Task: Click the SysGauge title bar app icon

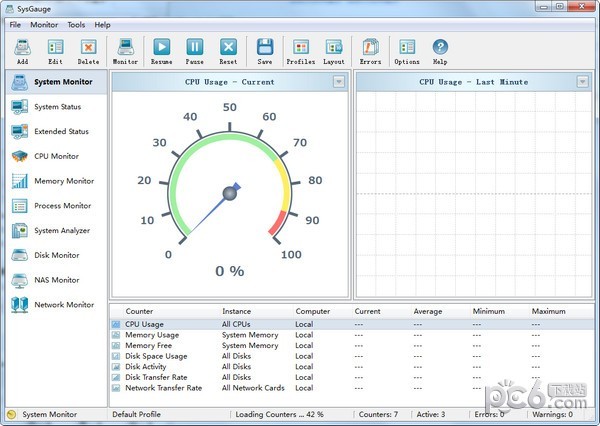Action: (10, 8)
